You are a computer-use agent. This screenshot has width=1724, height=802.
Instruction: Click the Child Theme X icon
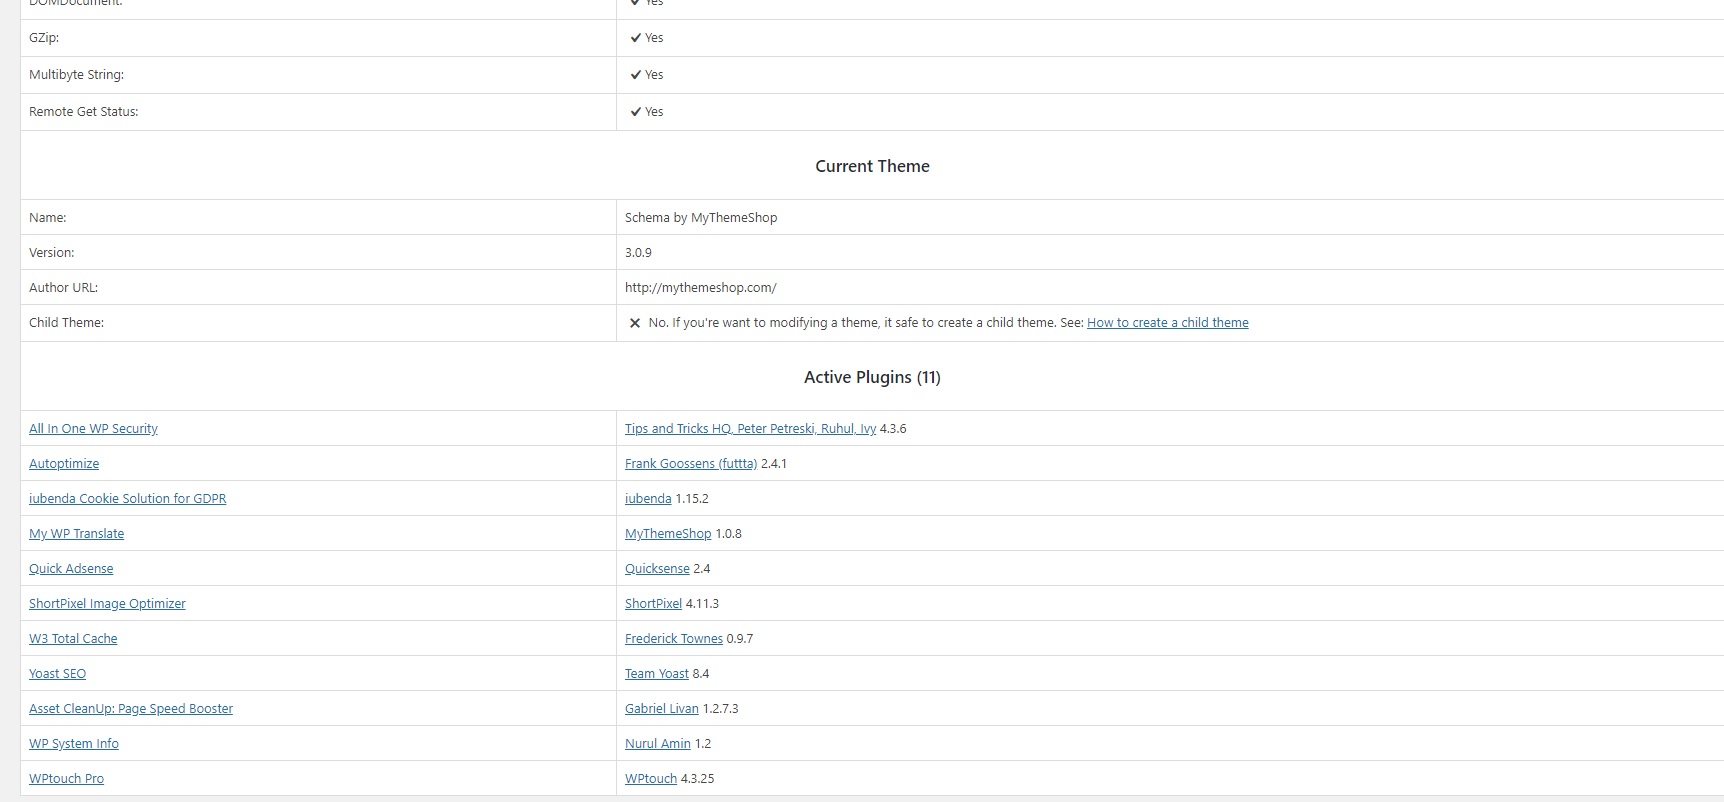click(635, 323)
